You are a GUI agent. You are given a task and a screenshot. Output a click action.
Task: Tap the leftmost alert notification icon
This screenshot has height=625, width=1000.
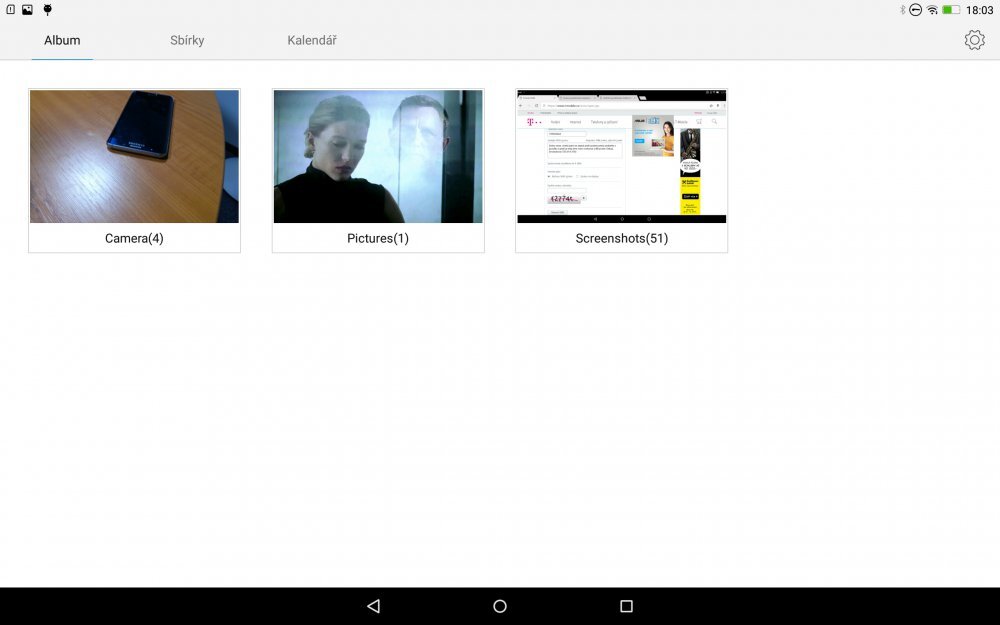click(x=10, y=10)
